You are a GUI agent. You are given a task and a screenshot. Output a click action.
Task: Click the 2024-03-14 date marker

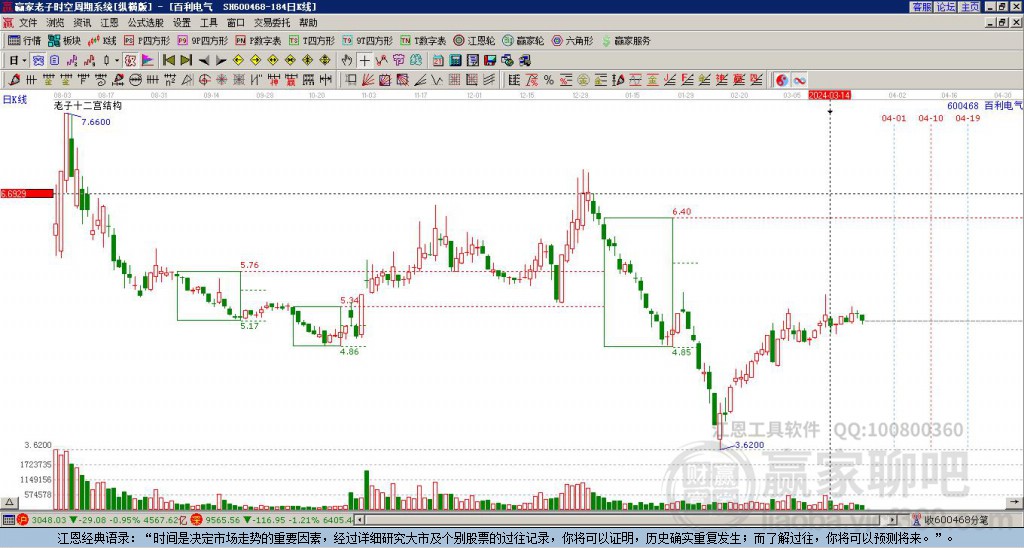[829, 95]
